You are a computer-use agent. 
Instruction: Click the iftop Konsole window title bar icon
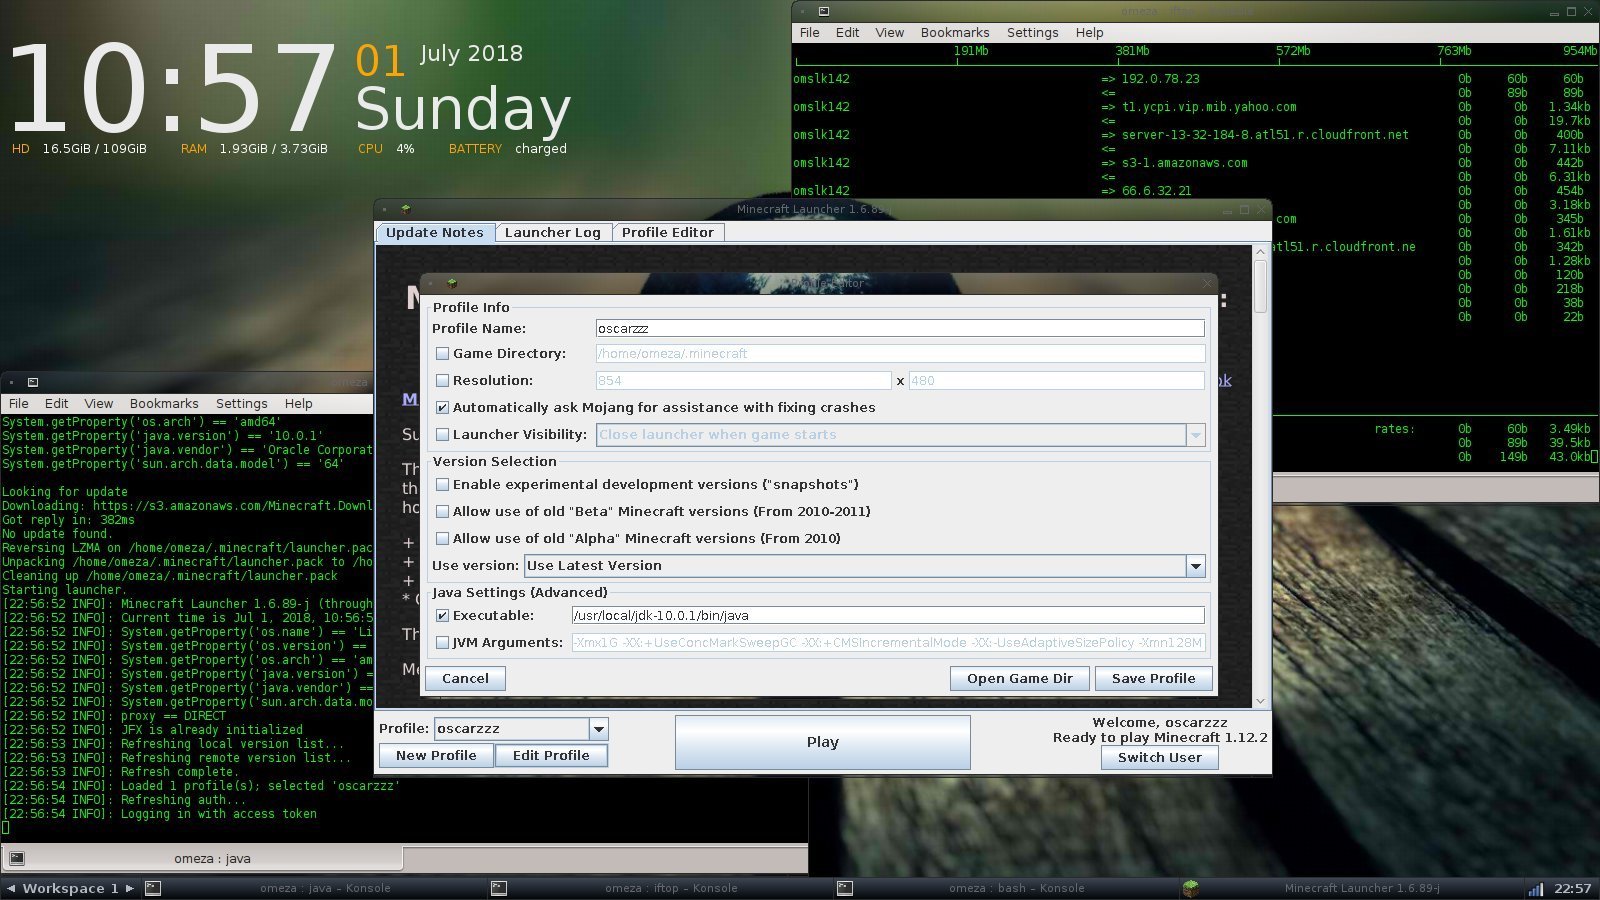point(824,12)
